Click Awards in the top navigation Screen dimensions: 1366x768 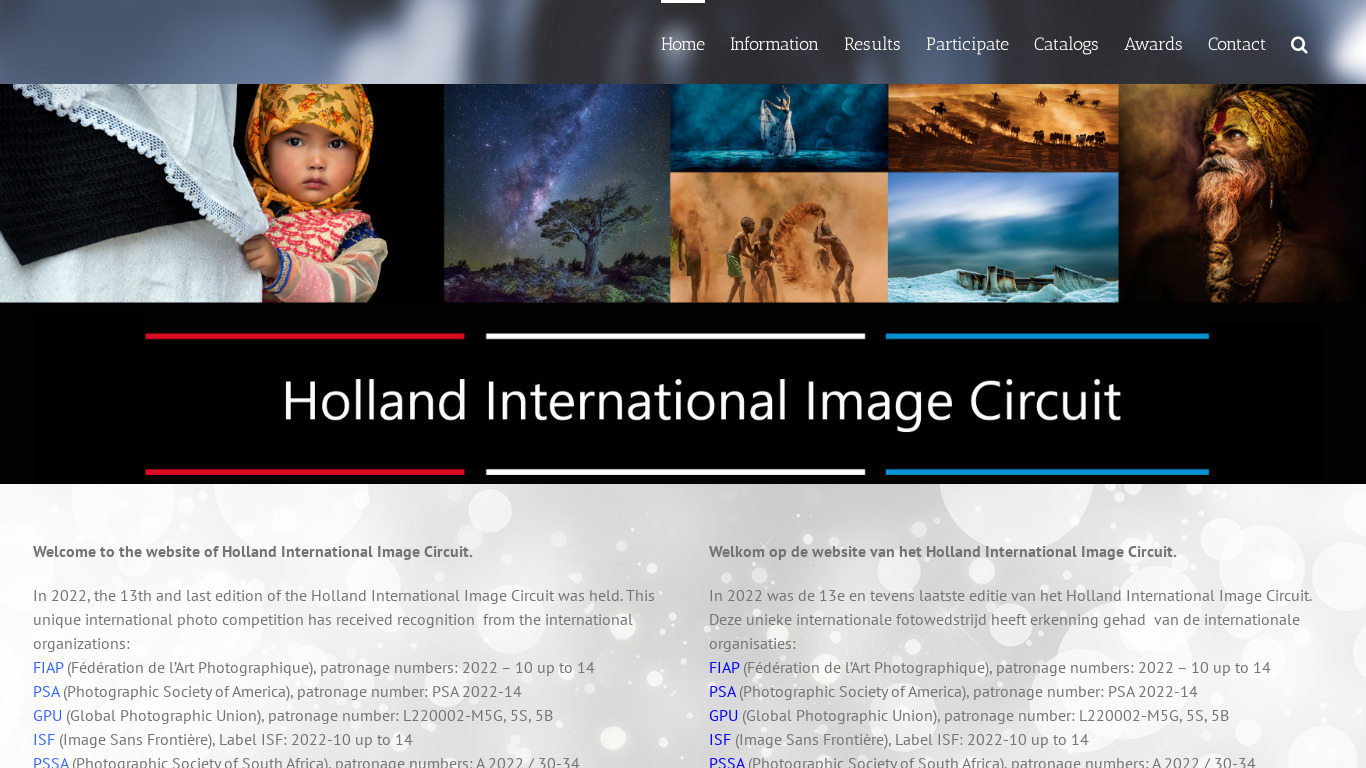(x=1153, y=44)
